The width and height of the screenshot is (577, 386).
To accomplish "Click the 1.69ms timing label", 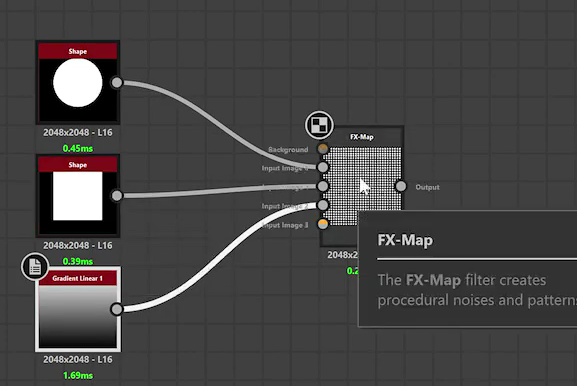I will [x=78, y=375].
